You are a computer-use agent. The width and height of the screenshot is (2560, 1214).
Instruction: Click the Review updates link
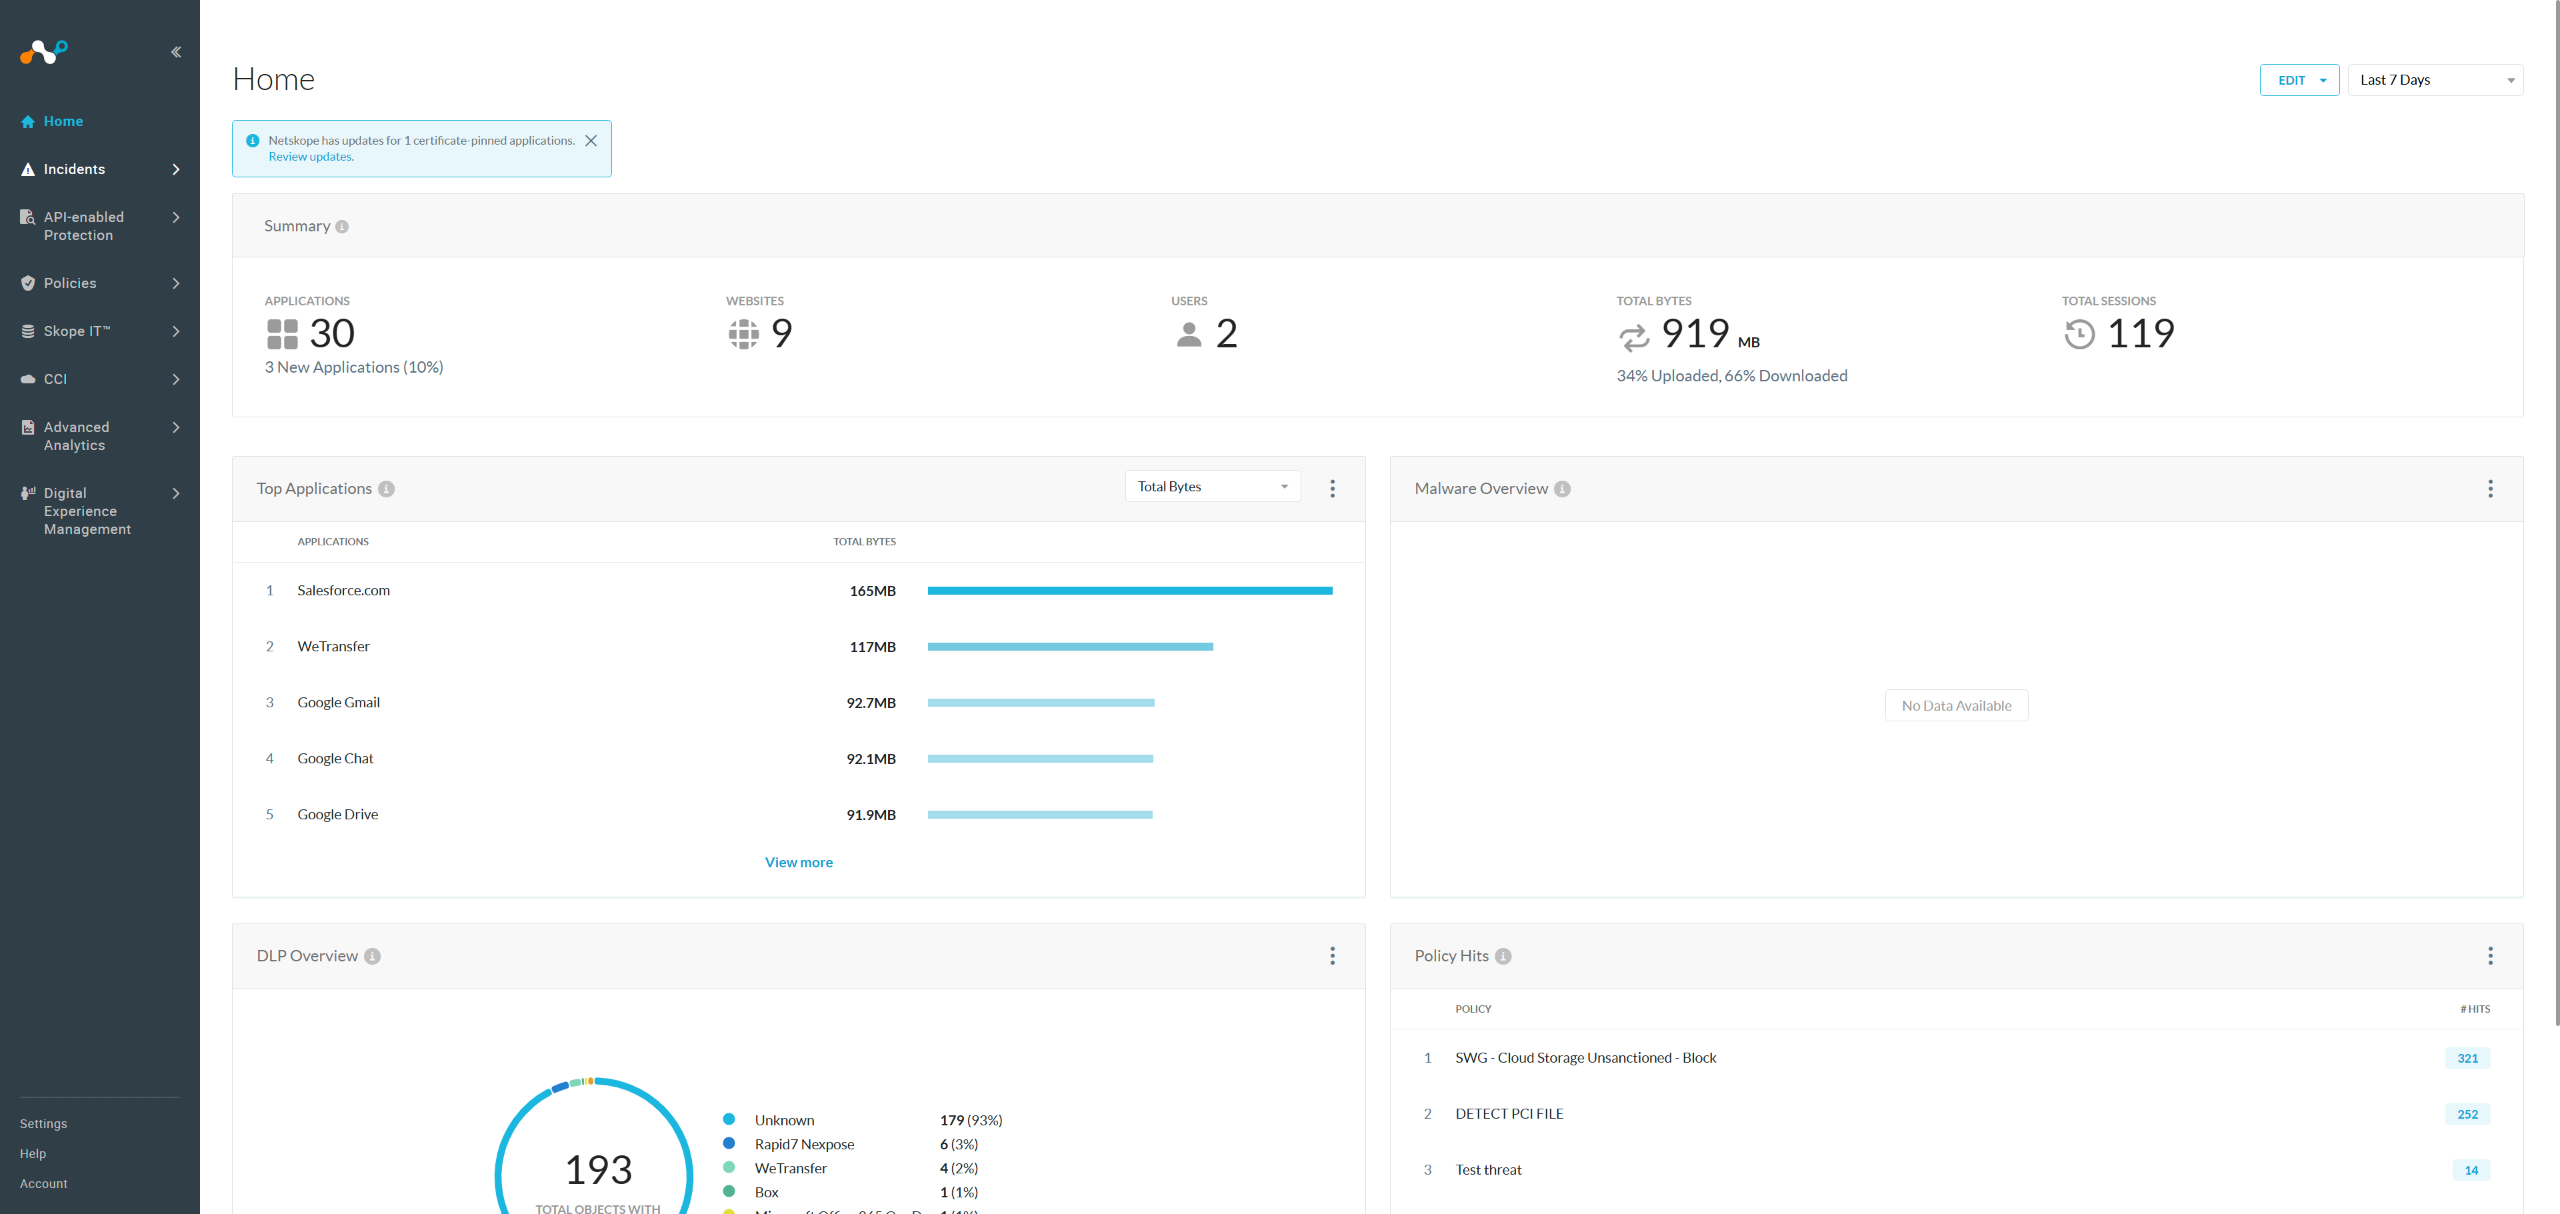tap(311, 157)
